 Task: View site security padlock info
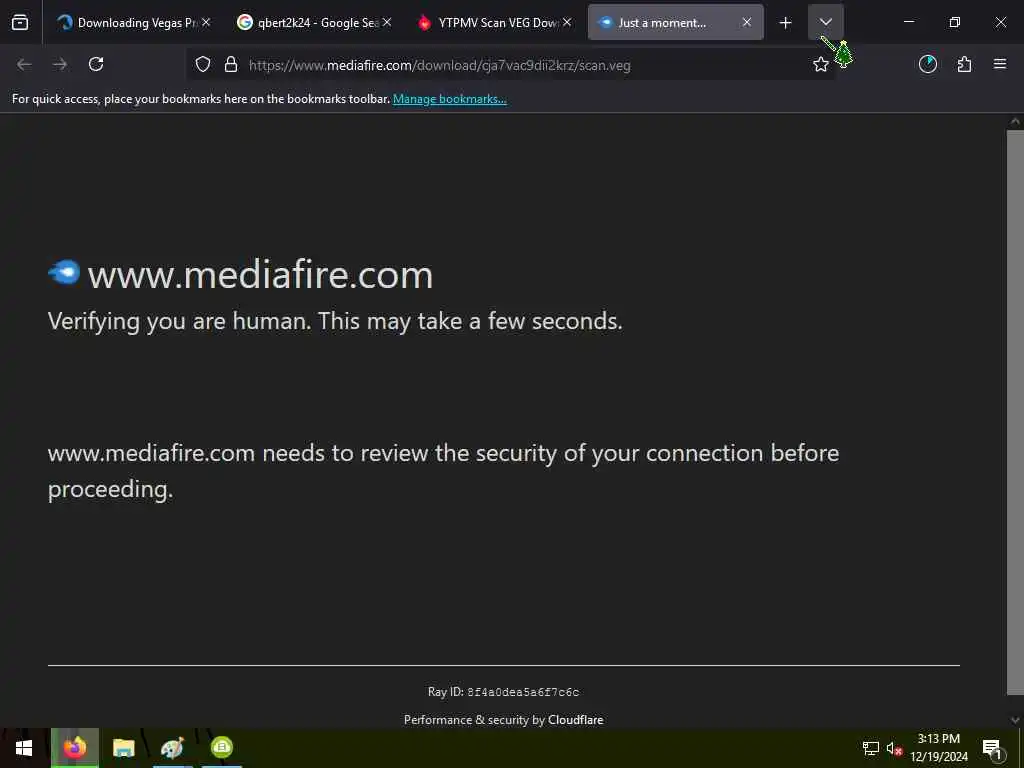tap(231, 65)
